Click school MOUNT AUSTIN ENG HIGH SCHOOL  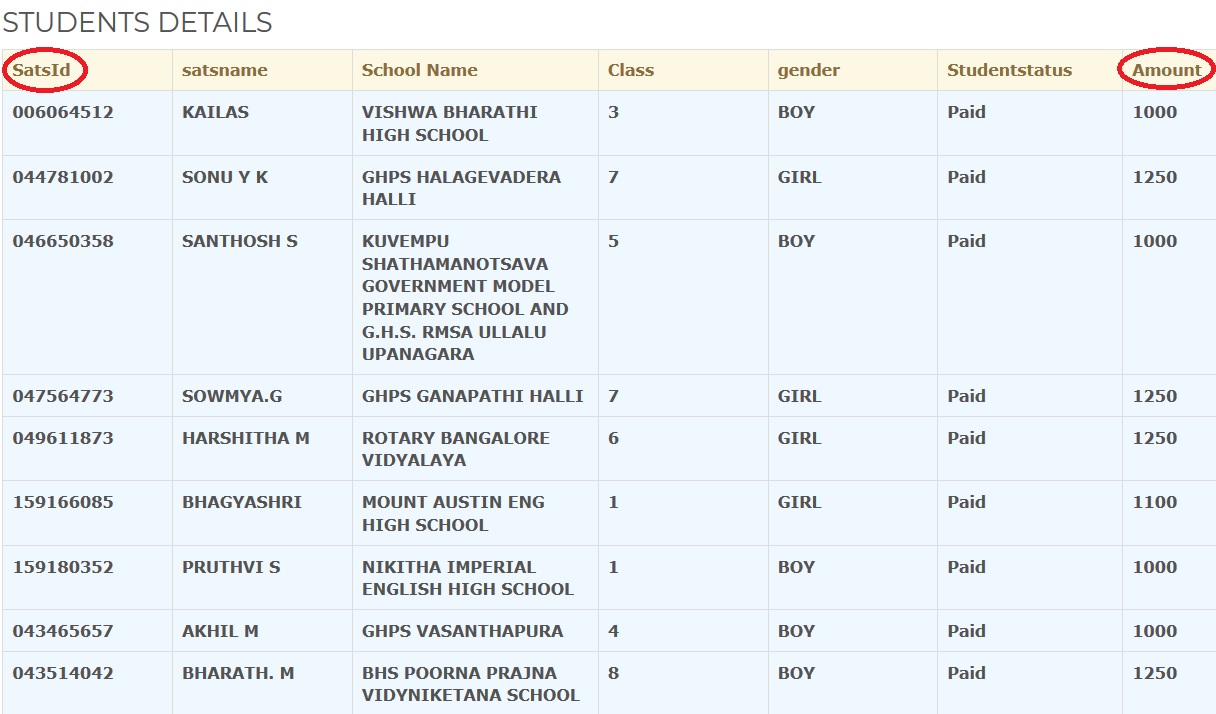tap(453, 513)
